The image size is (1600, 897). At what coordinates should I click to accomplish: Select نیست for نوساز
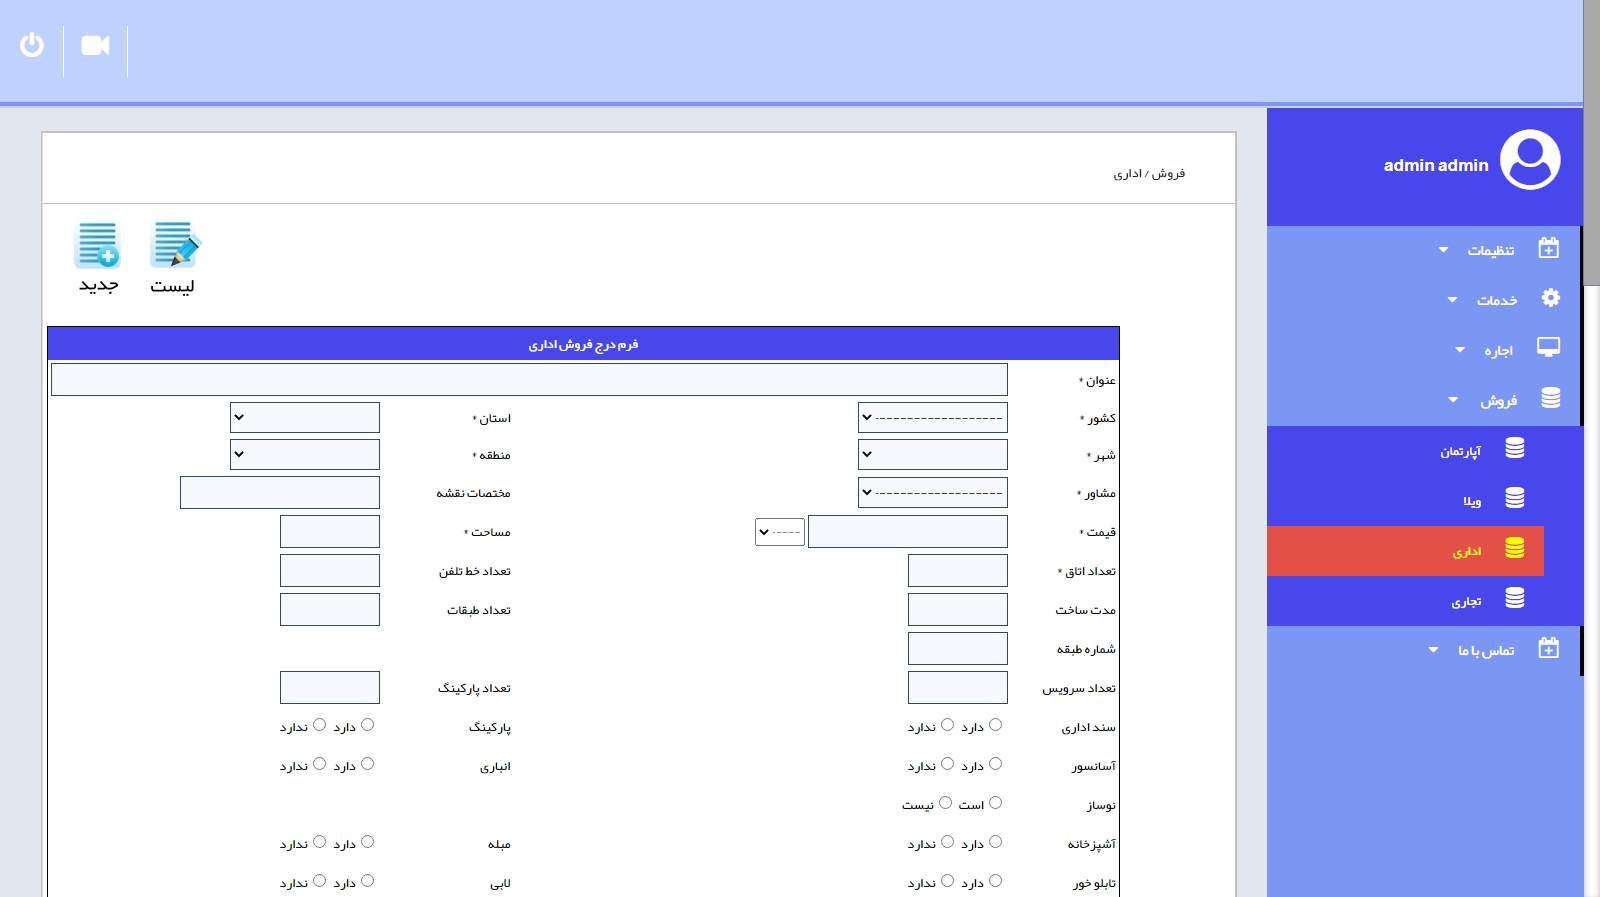(x=945, y=803)
